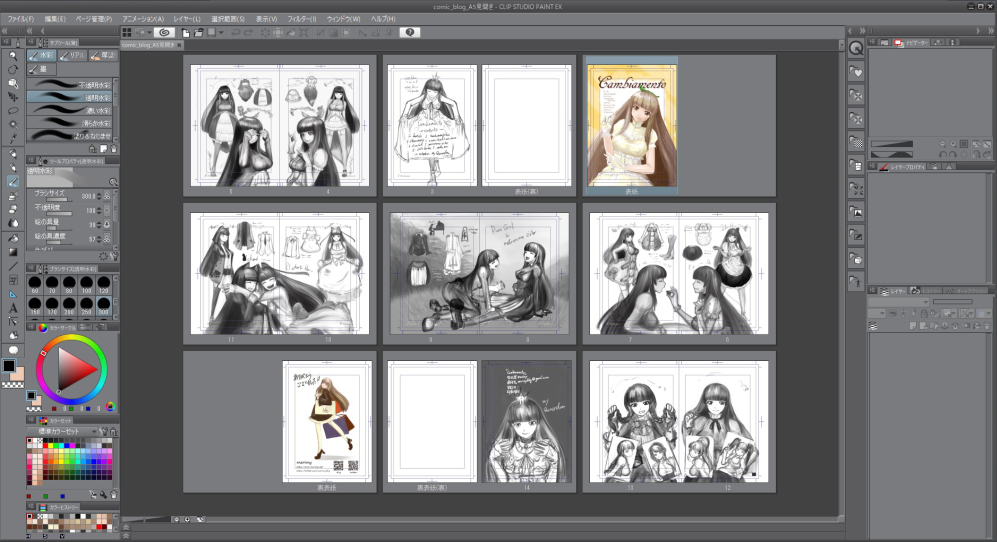This screenshot has height=542, width=997.
Task: Select the Zoom magnifier tool
Action: pos(13,56)
